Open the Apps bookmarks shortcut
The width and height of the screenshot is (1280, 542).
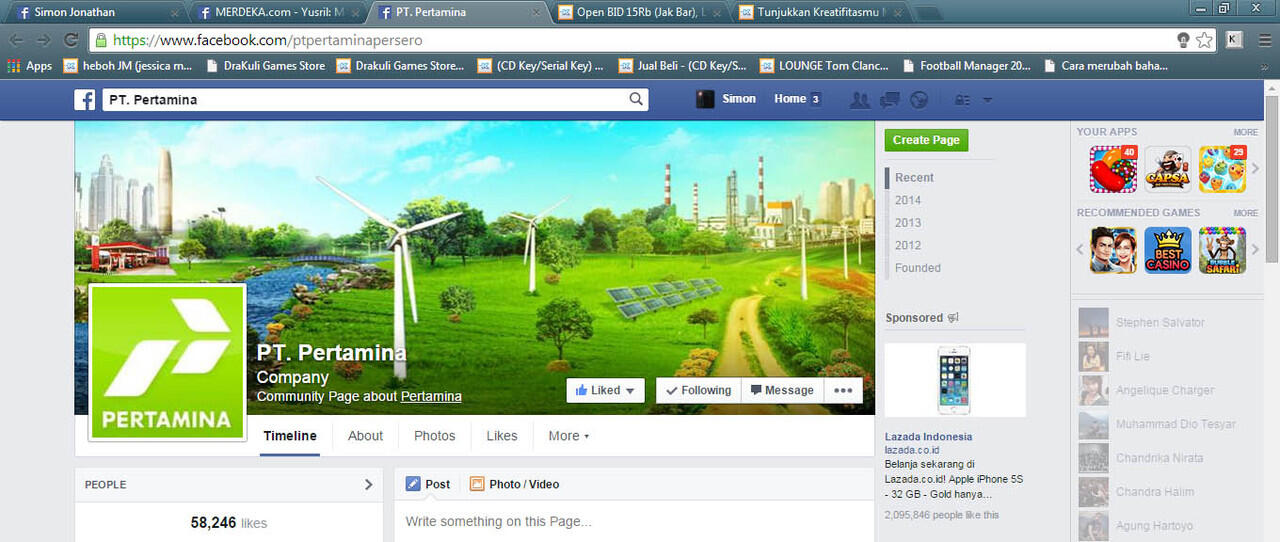pos(29,66)
